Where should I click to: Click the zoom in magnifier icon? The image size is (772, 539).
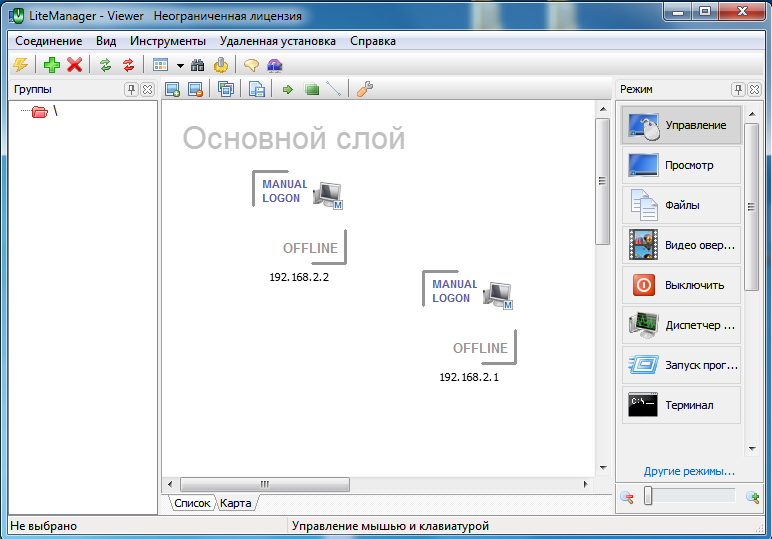[x=752, y=497]
